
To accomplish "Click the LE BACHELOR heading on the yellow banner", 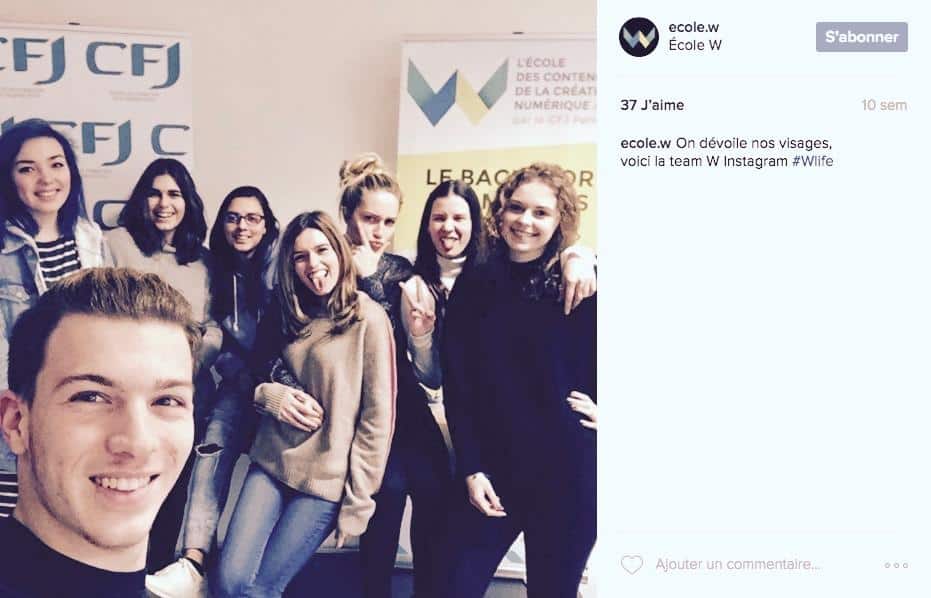I will click(x=509, y=178).
